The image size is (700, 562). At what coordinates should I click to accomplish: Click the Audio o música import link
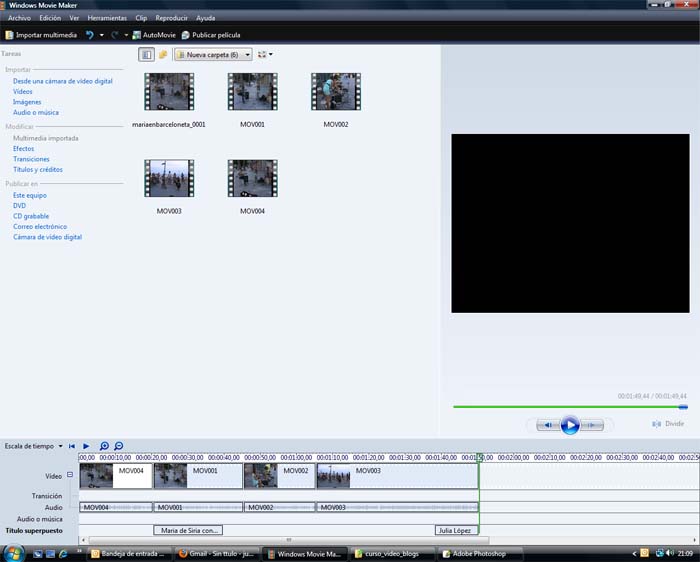tap(36, 112)
